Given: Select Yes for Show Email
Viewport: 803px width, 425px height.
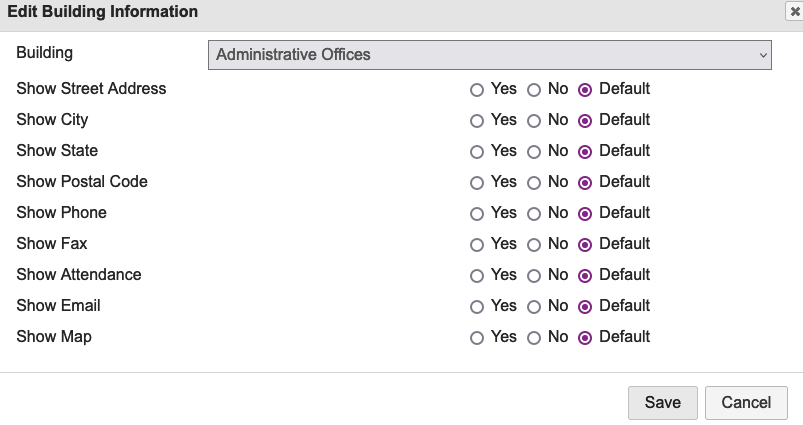Looking at the screenshot, I should pos(477,306).
